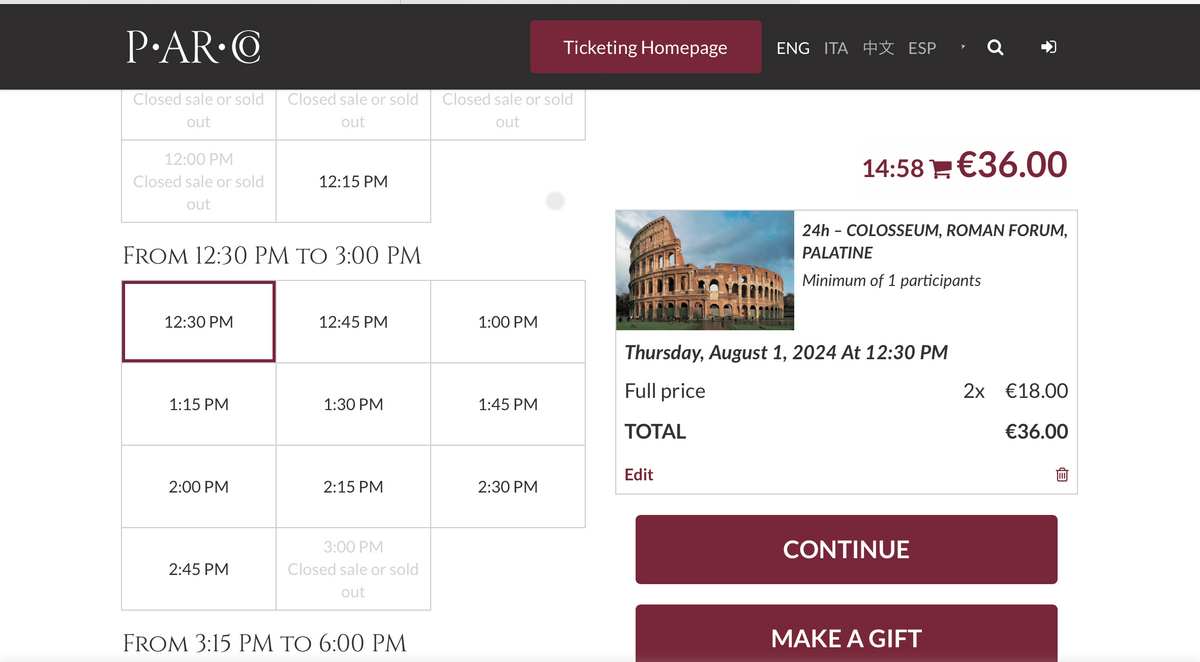This screenshot has height=662, width=1200.
Task: Select ENG language option
Action: [x=793, y=47]
